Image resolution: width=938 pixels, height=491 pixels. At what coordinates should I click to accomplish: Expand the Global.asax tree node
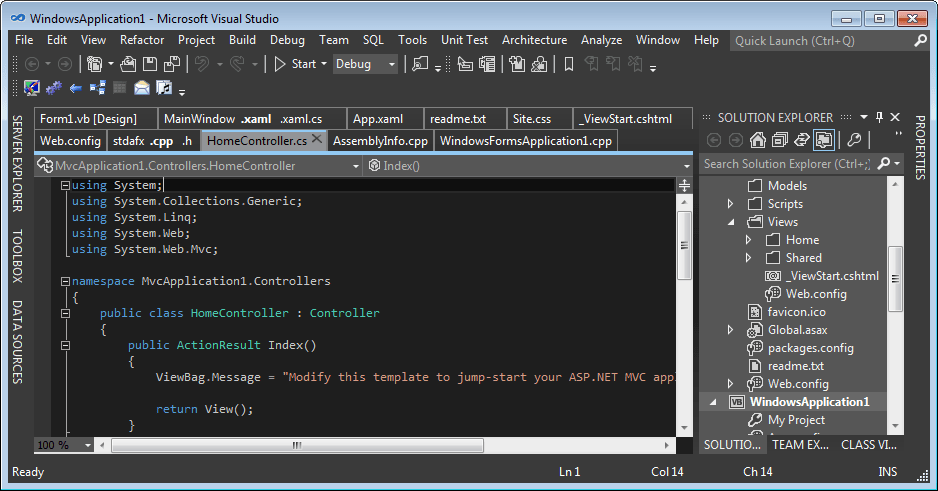point(730,330)
